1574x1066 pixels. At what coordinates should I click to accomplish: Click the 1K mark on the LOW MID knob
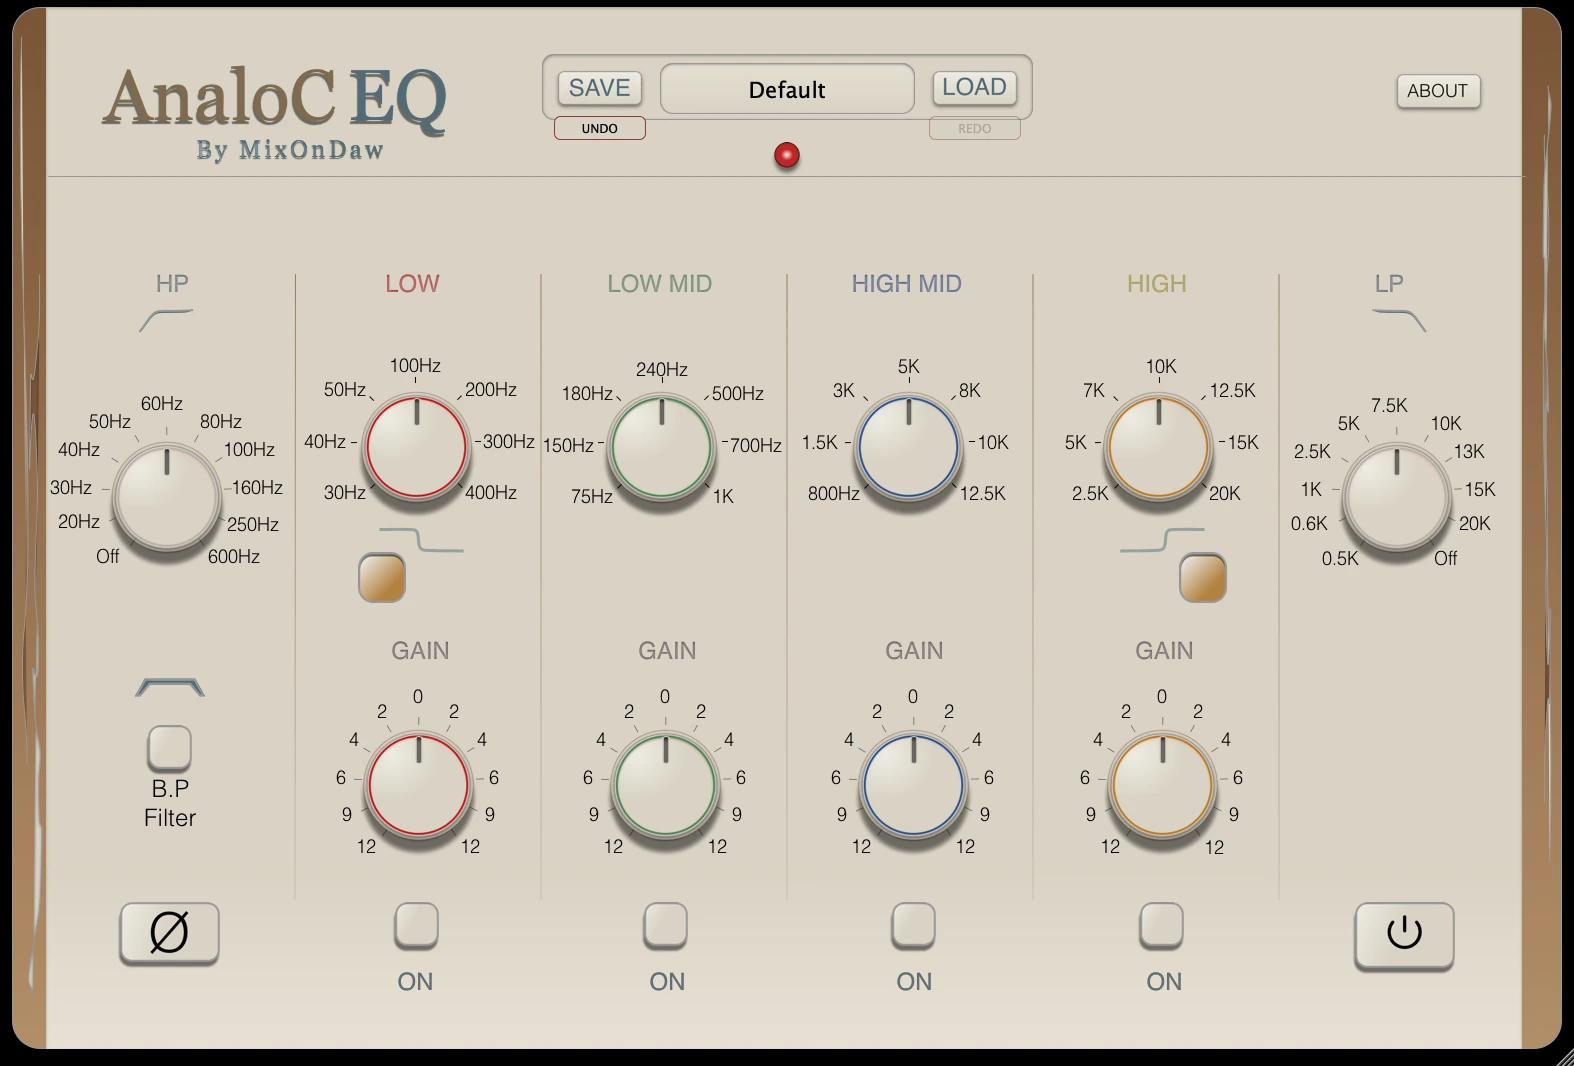tap(723, 496)
